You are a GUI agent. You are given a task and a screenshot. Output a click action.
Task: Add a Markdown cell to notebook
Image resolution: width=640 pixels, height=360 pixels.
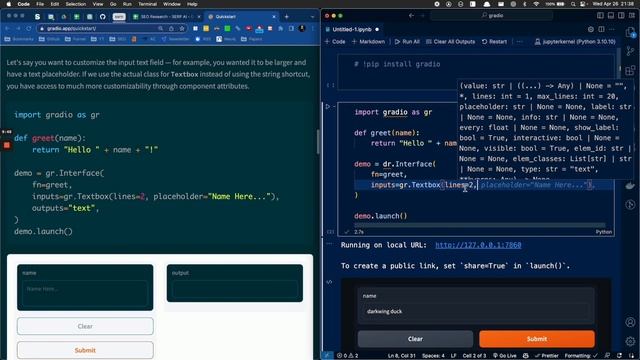(x=369, y=42)
